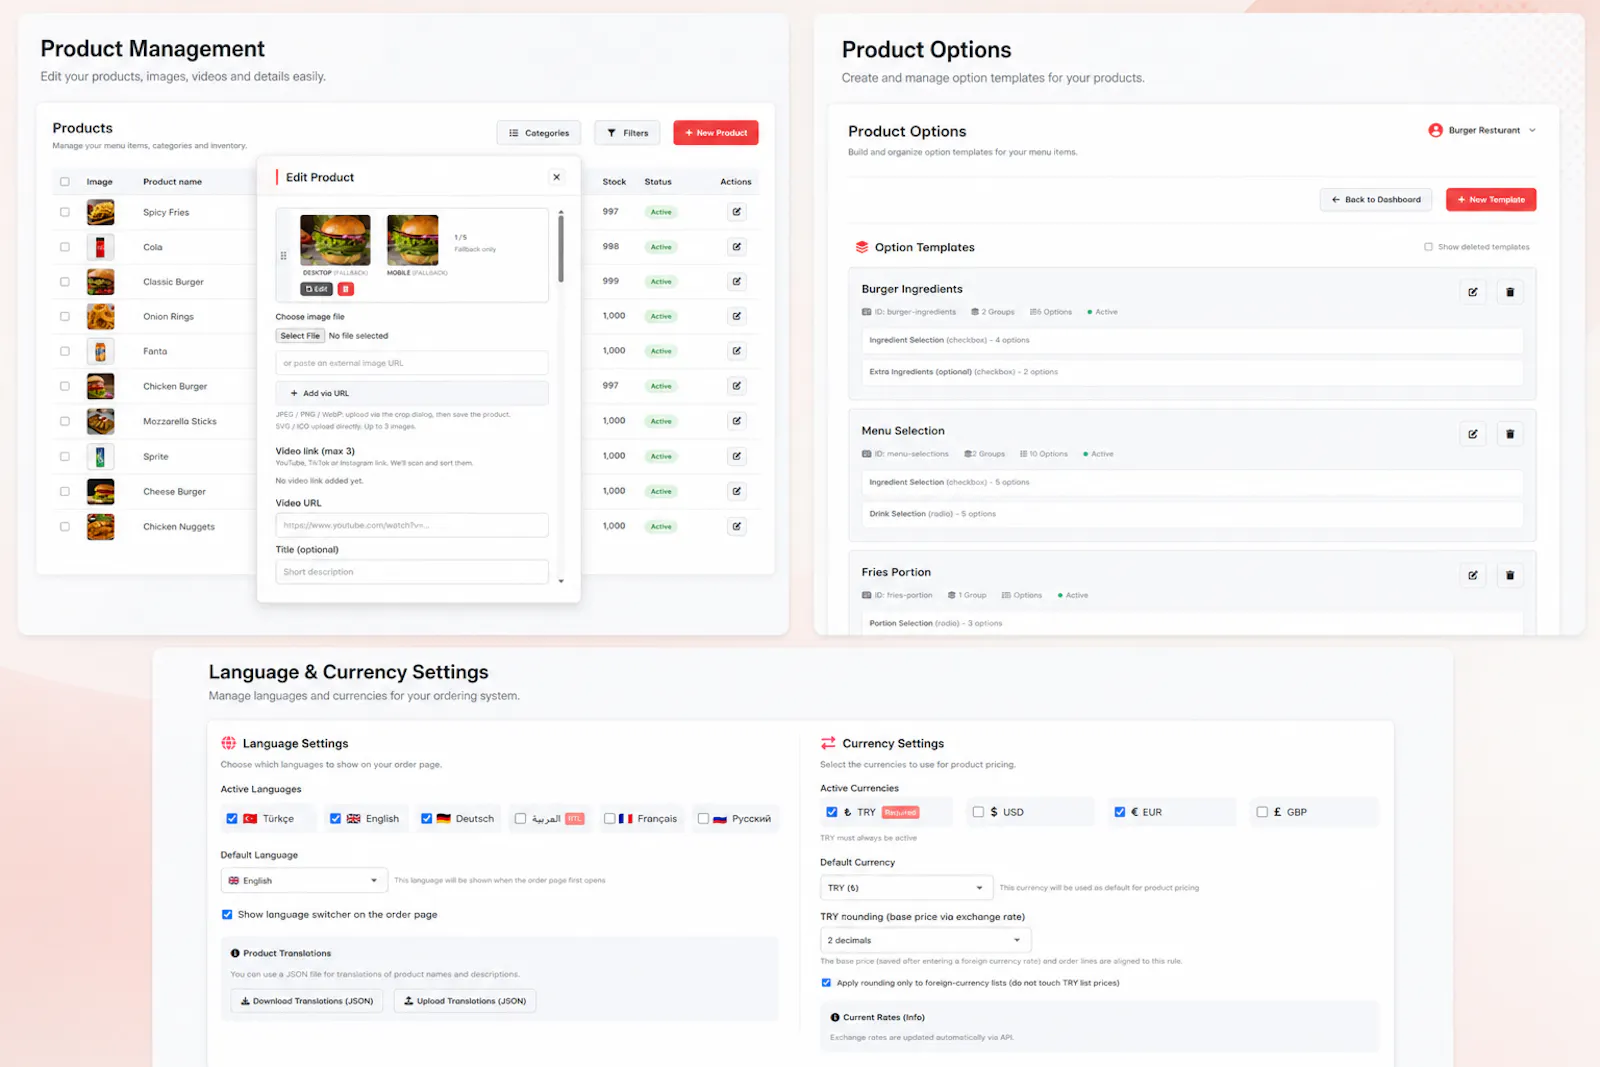Download Translations JSON file
Image resolution: width=1600 pixels, height=1067 pixels.
(307, 1001)
